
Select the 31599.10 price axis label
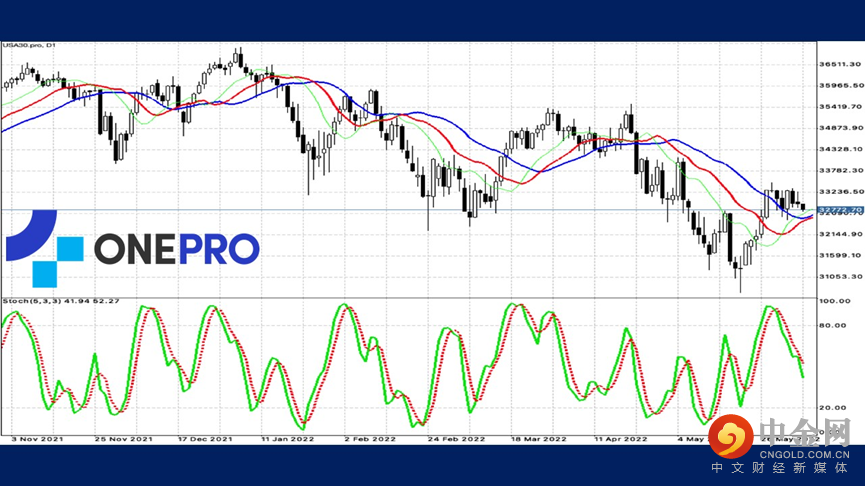[840, 255]
